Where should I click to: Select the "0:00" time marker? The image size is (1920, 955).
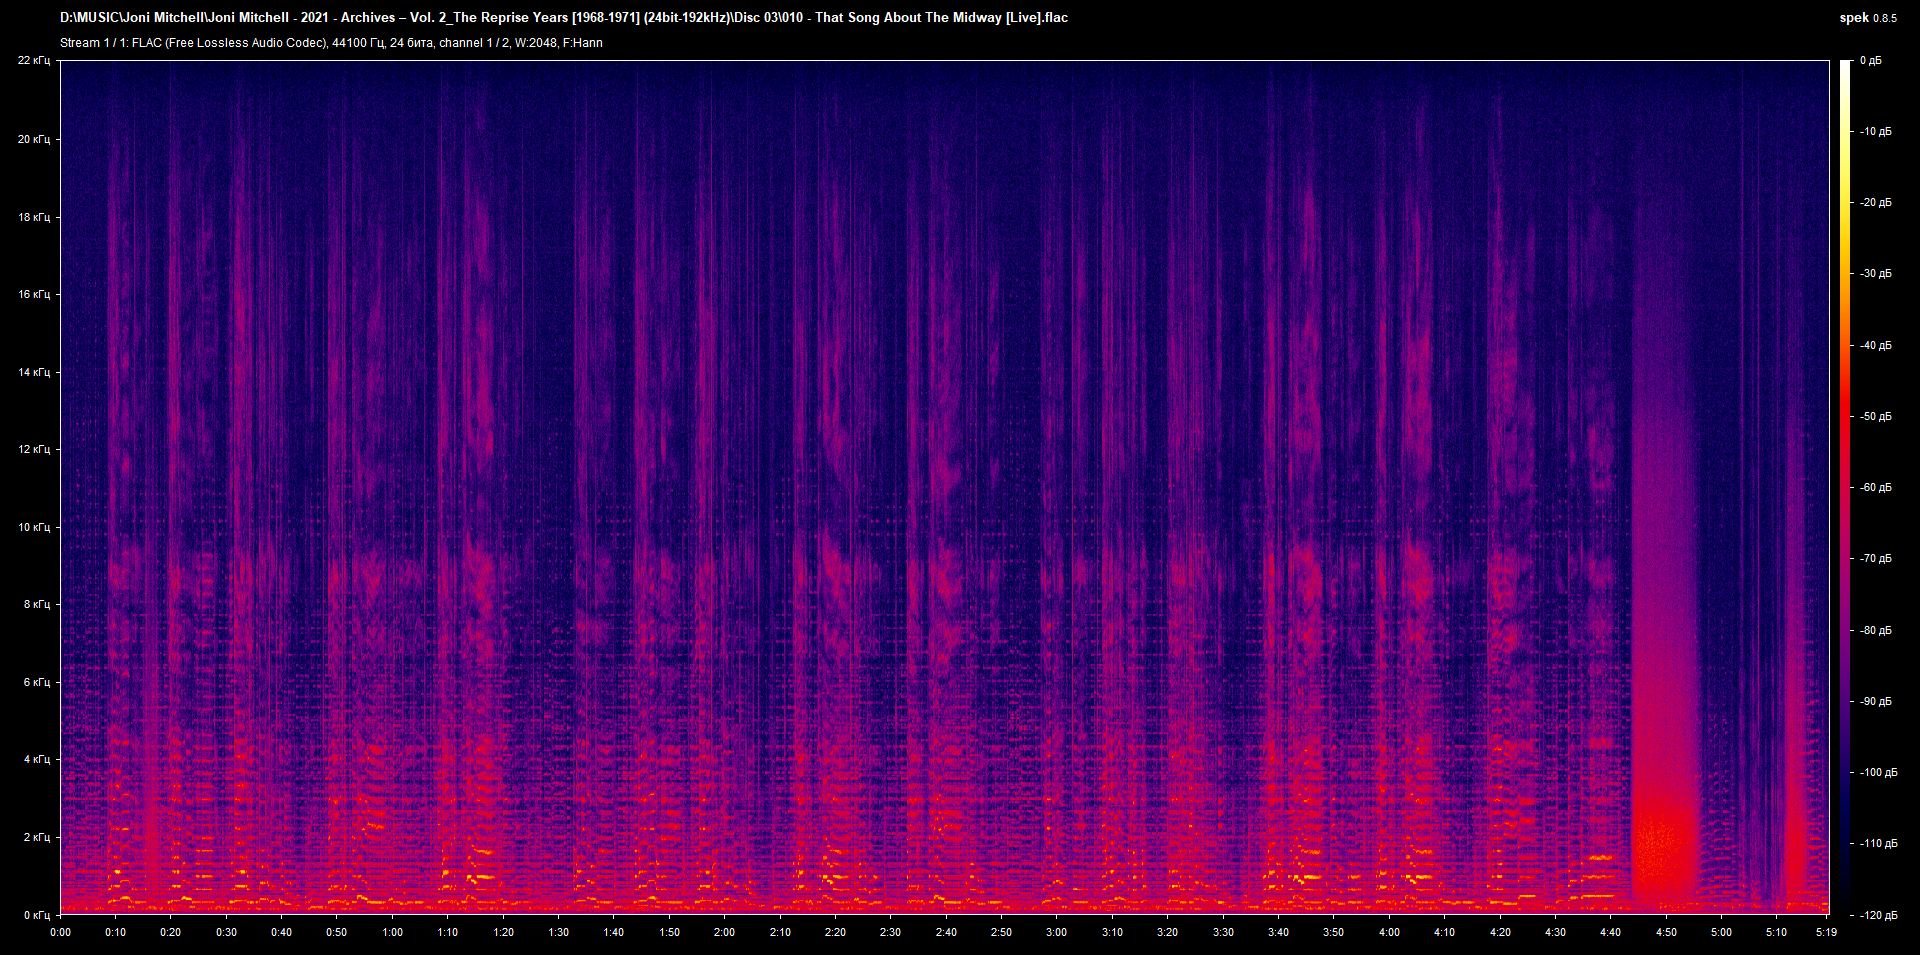click(61, 931)
